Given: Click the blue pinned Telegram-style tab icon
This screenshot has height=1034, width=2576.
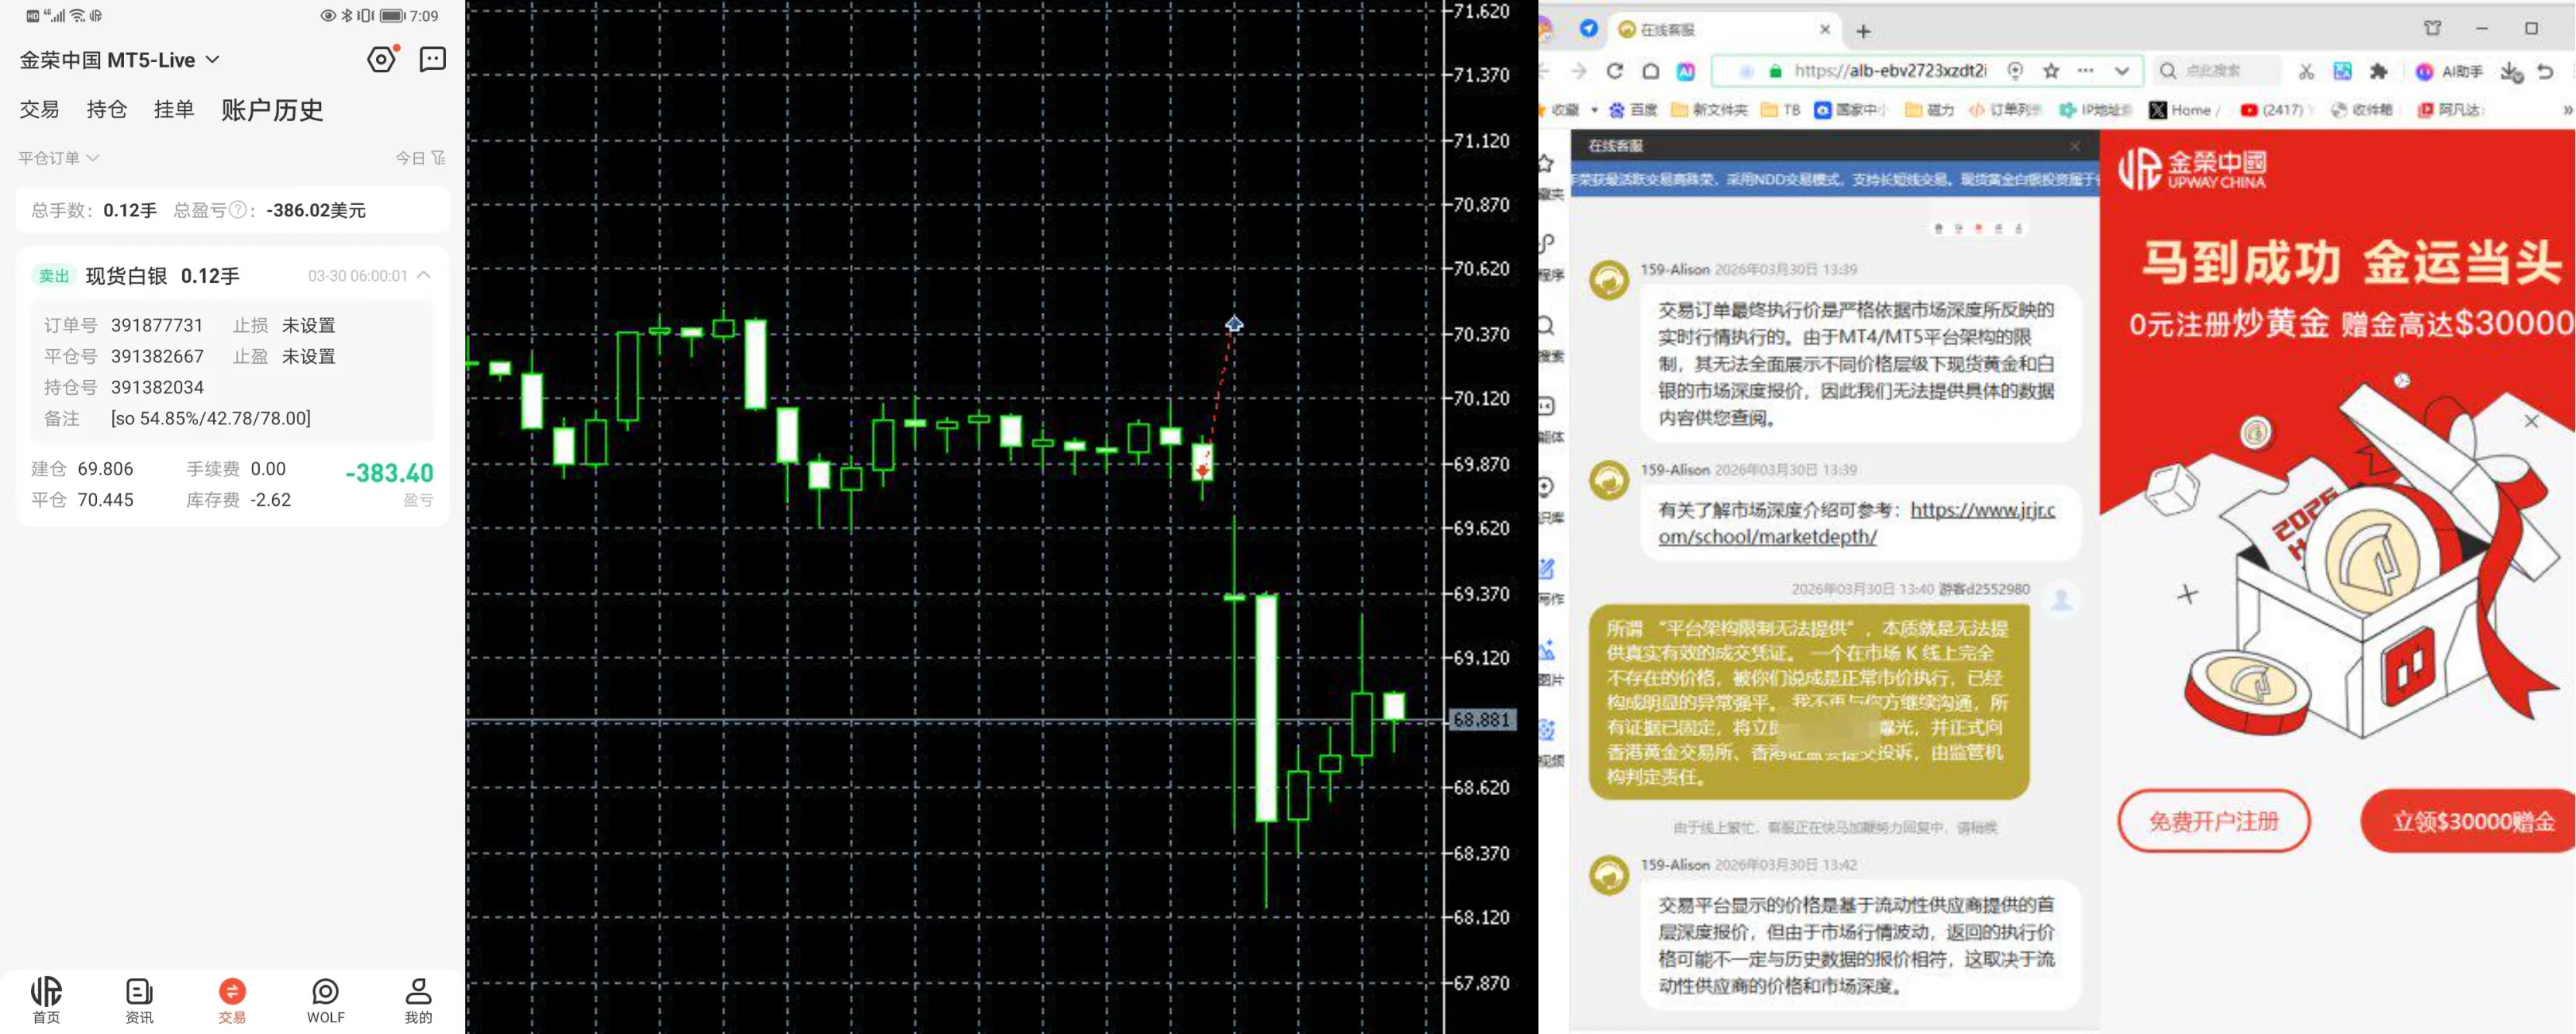Looking at the screenshot, I should tap(1588, 29).
